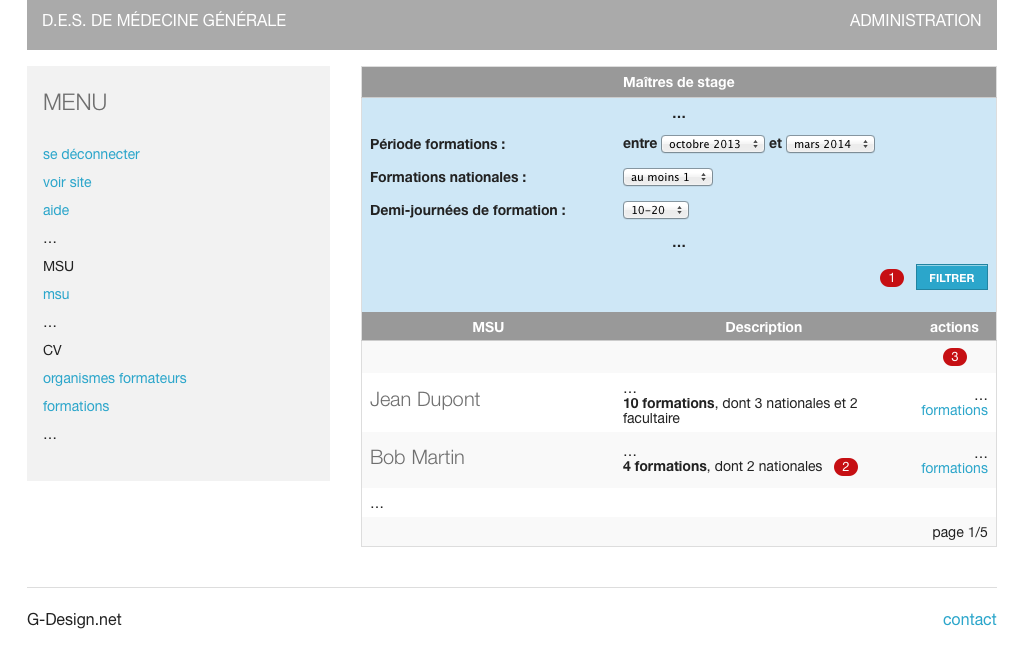This screenshot has width=1024, height=655.
Task: Click the D.E.S. de Médecine Générale title
Action: (164, 20)
